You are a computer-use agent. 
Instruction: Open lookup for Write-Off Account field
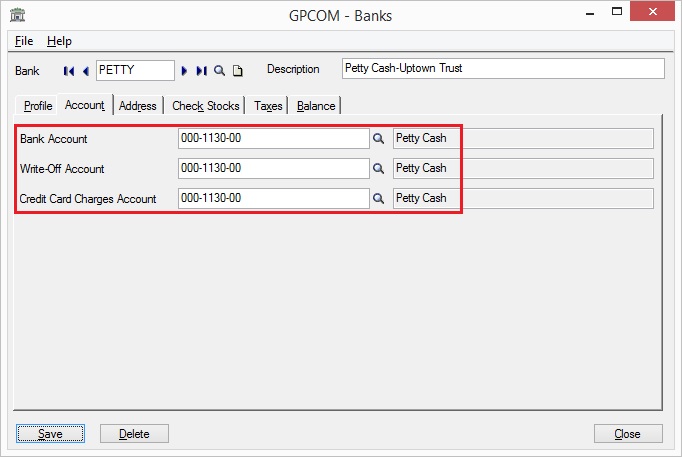click(x=379, y=169)
